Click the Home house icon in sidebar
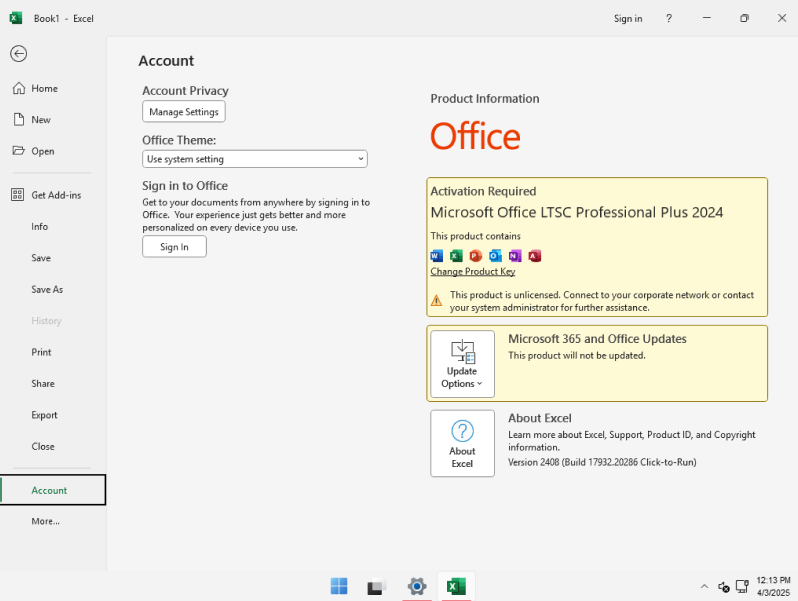Viewport: 798px width, 601px height. tap(19, 88)
